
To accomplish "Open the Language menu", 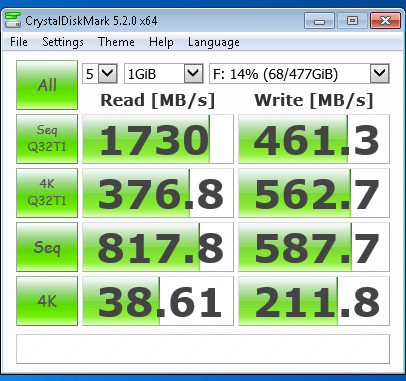I will (x=214, y=42).
